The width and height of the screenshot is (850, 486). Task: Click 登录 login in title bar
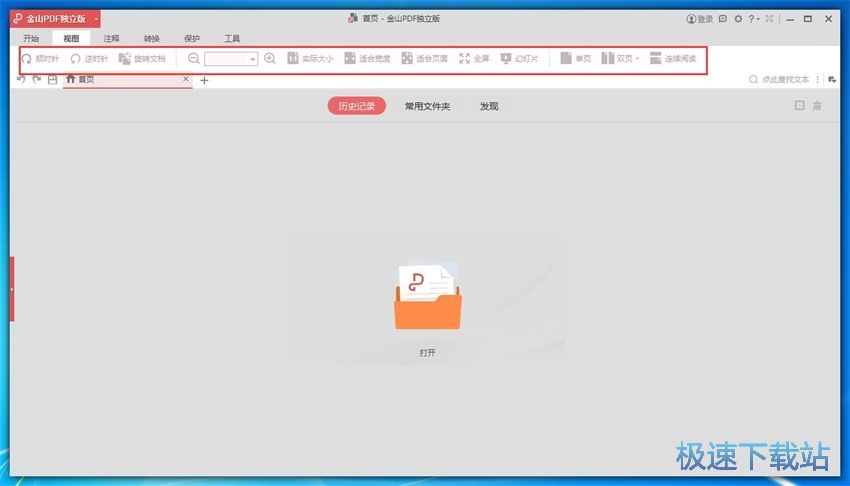(699, 19)
